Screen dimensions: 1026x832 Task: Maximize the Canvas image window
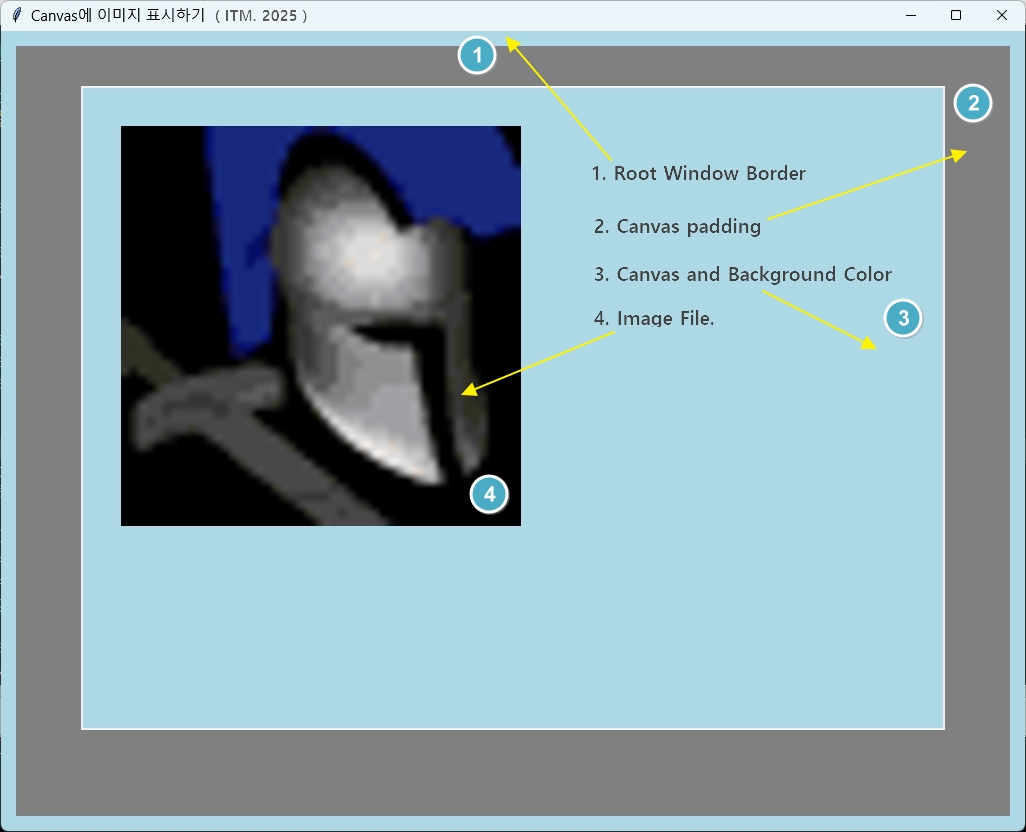tap(956, 15)
